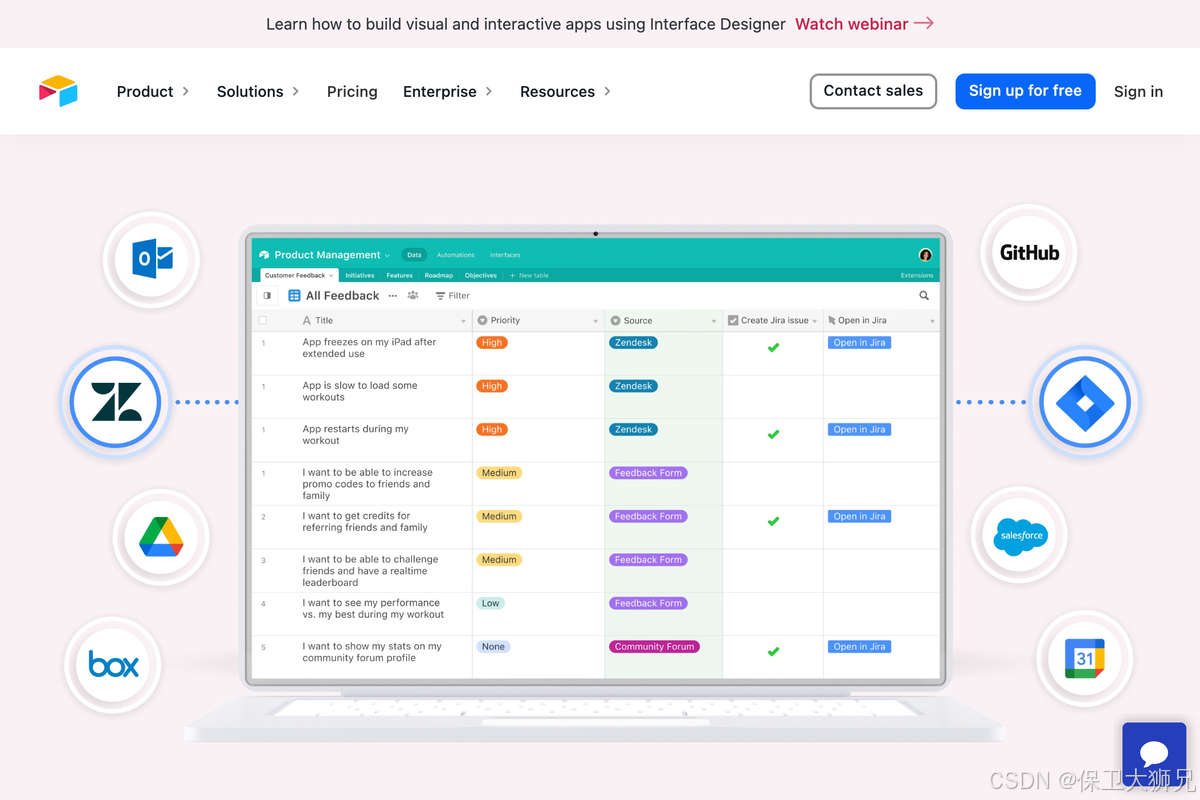Toggle Jira checkmark for community forum stats row
Image resolution: width=1200 pixels, height=800 pixels.
[x=773, y=651]
